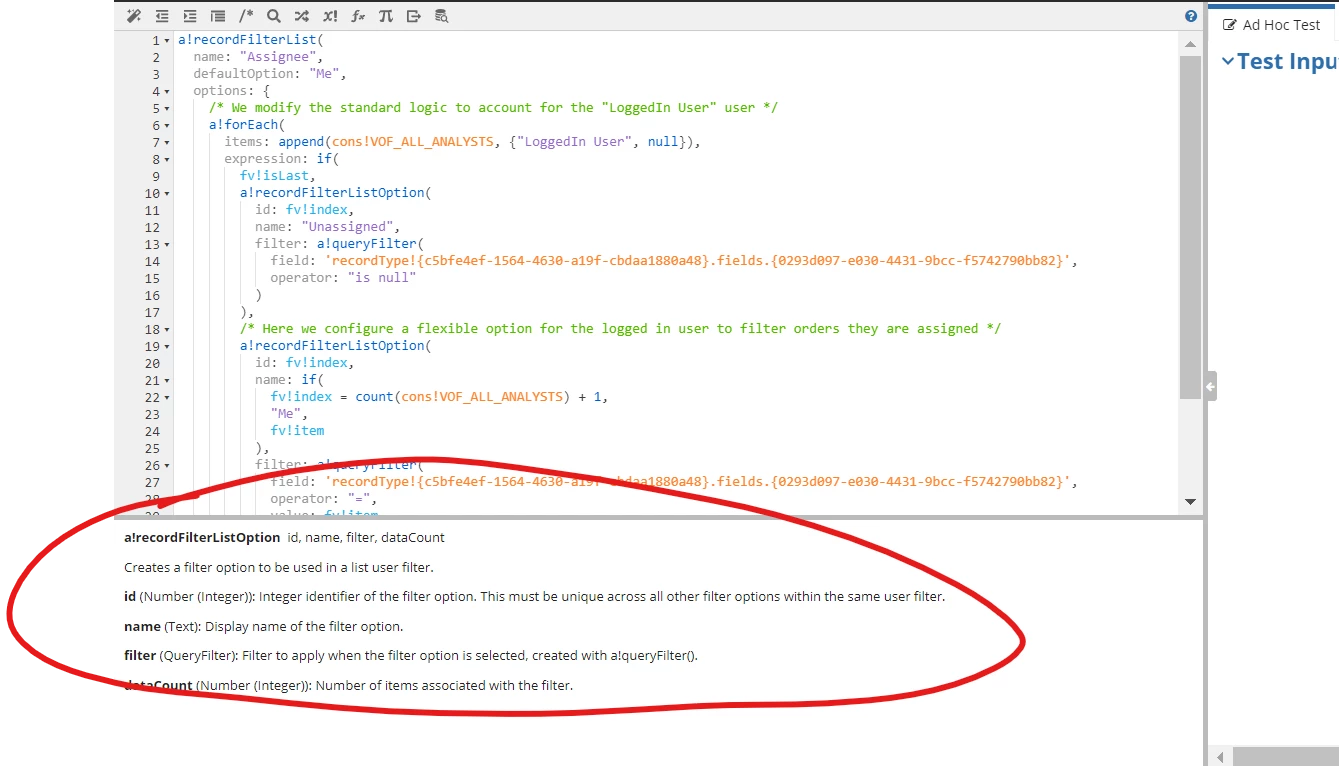Click the recordType field reference on line 14
Image resolution: width=1339 pixels, height=766 pixels.
[x=696, y=262]
